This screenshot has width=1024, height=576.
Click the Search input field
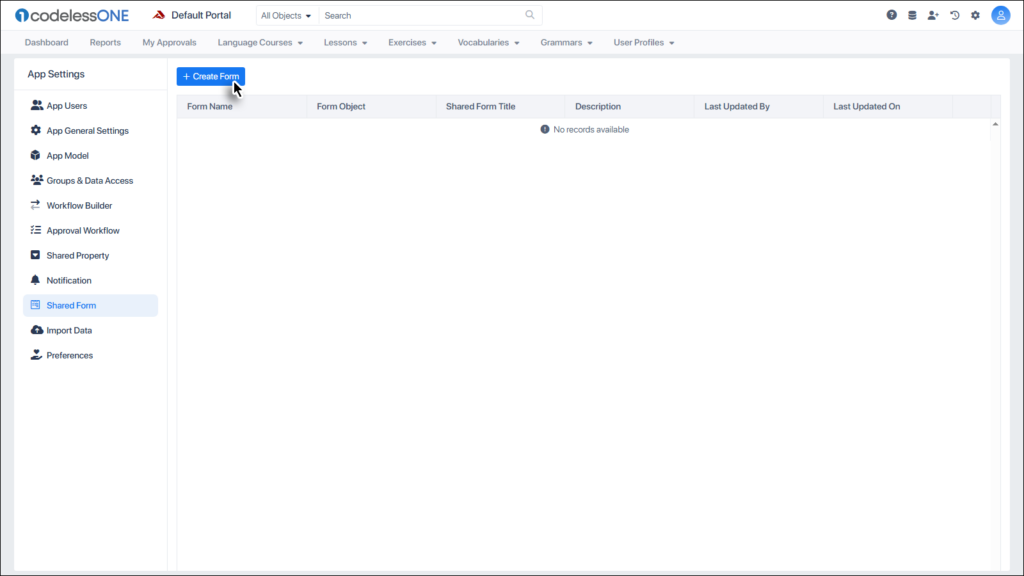(x=423, y=15)
